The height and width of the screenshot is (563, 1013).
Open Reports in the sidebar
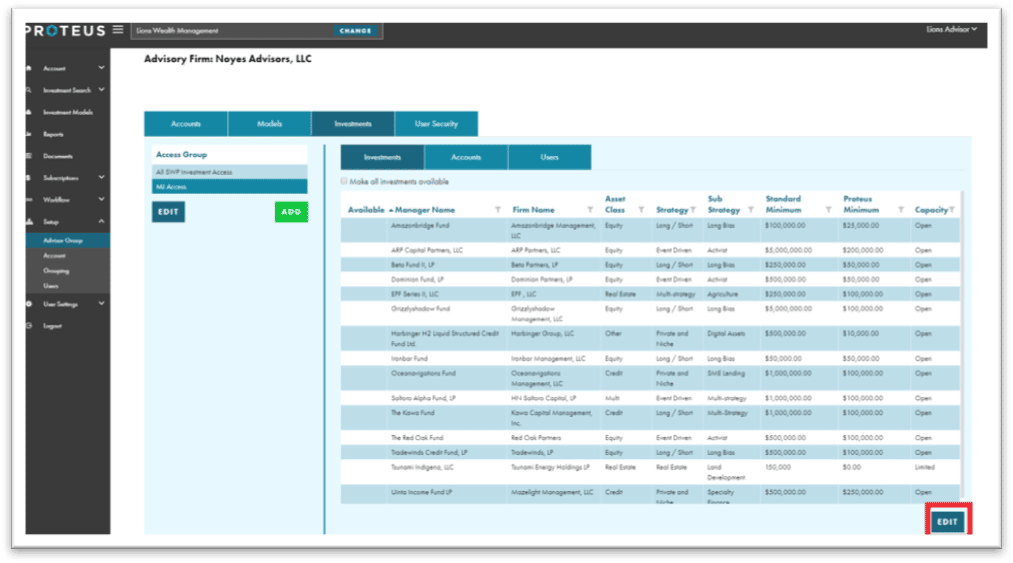click(53, 134)
